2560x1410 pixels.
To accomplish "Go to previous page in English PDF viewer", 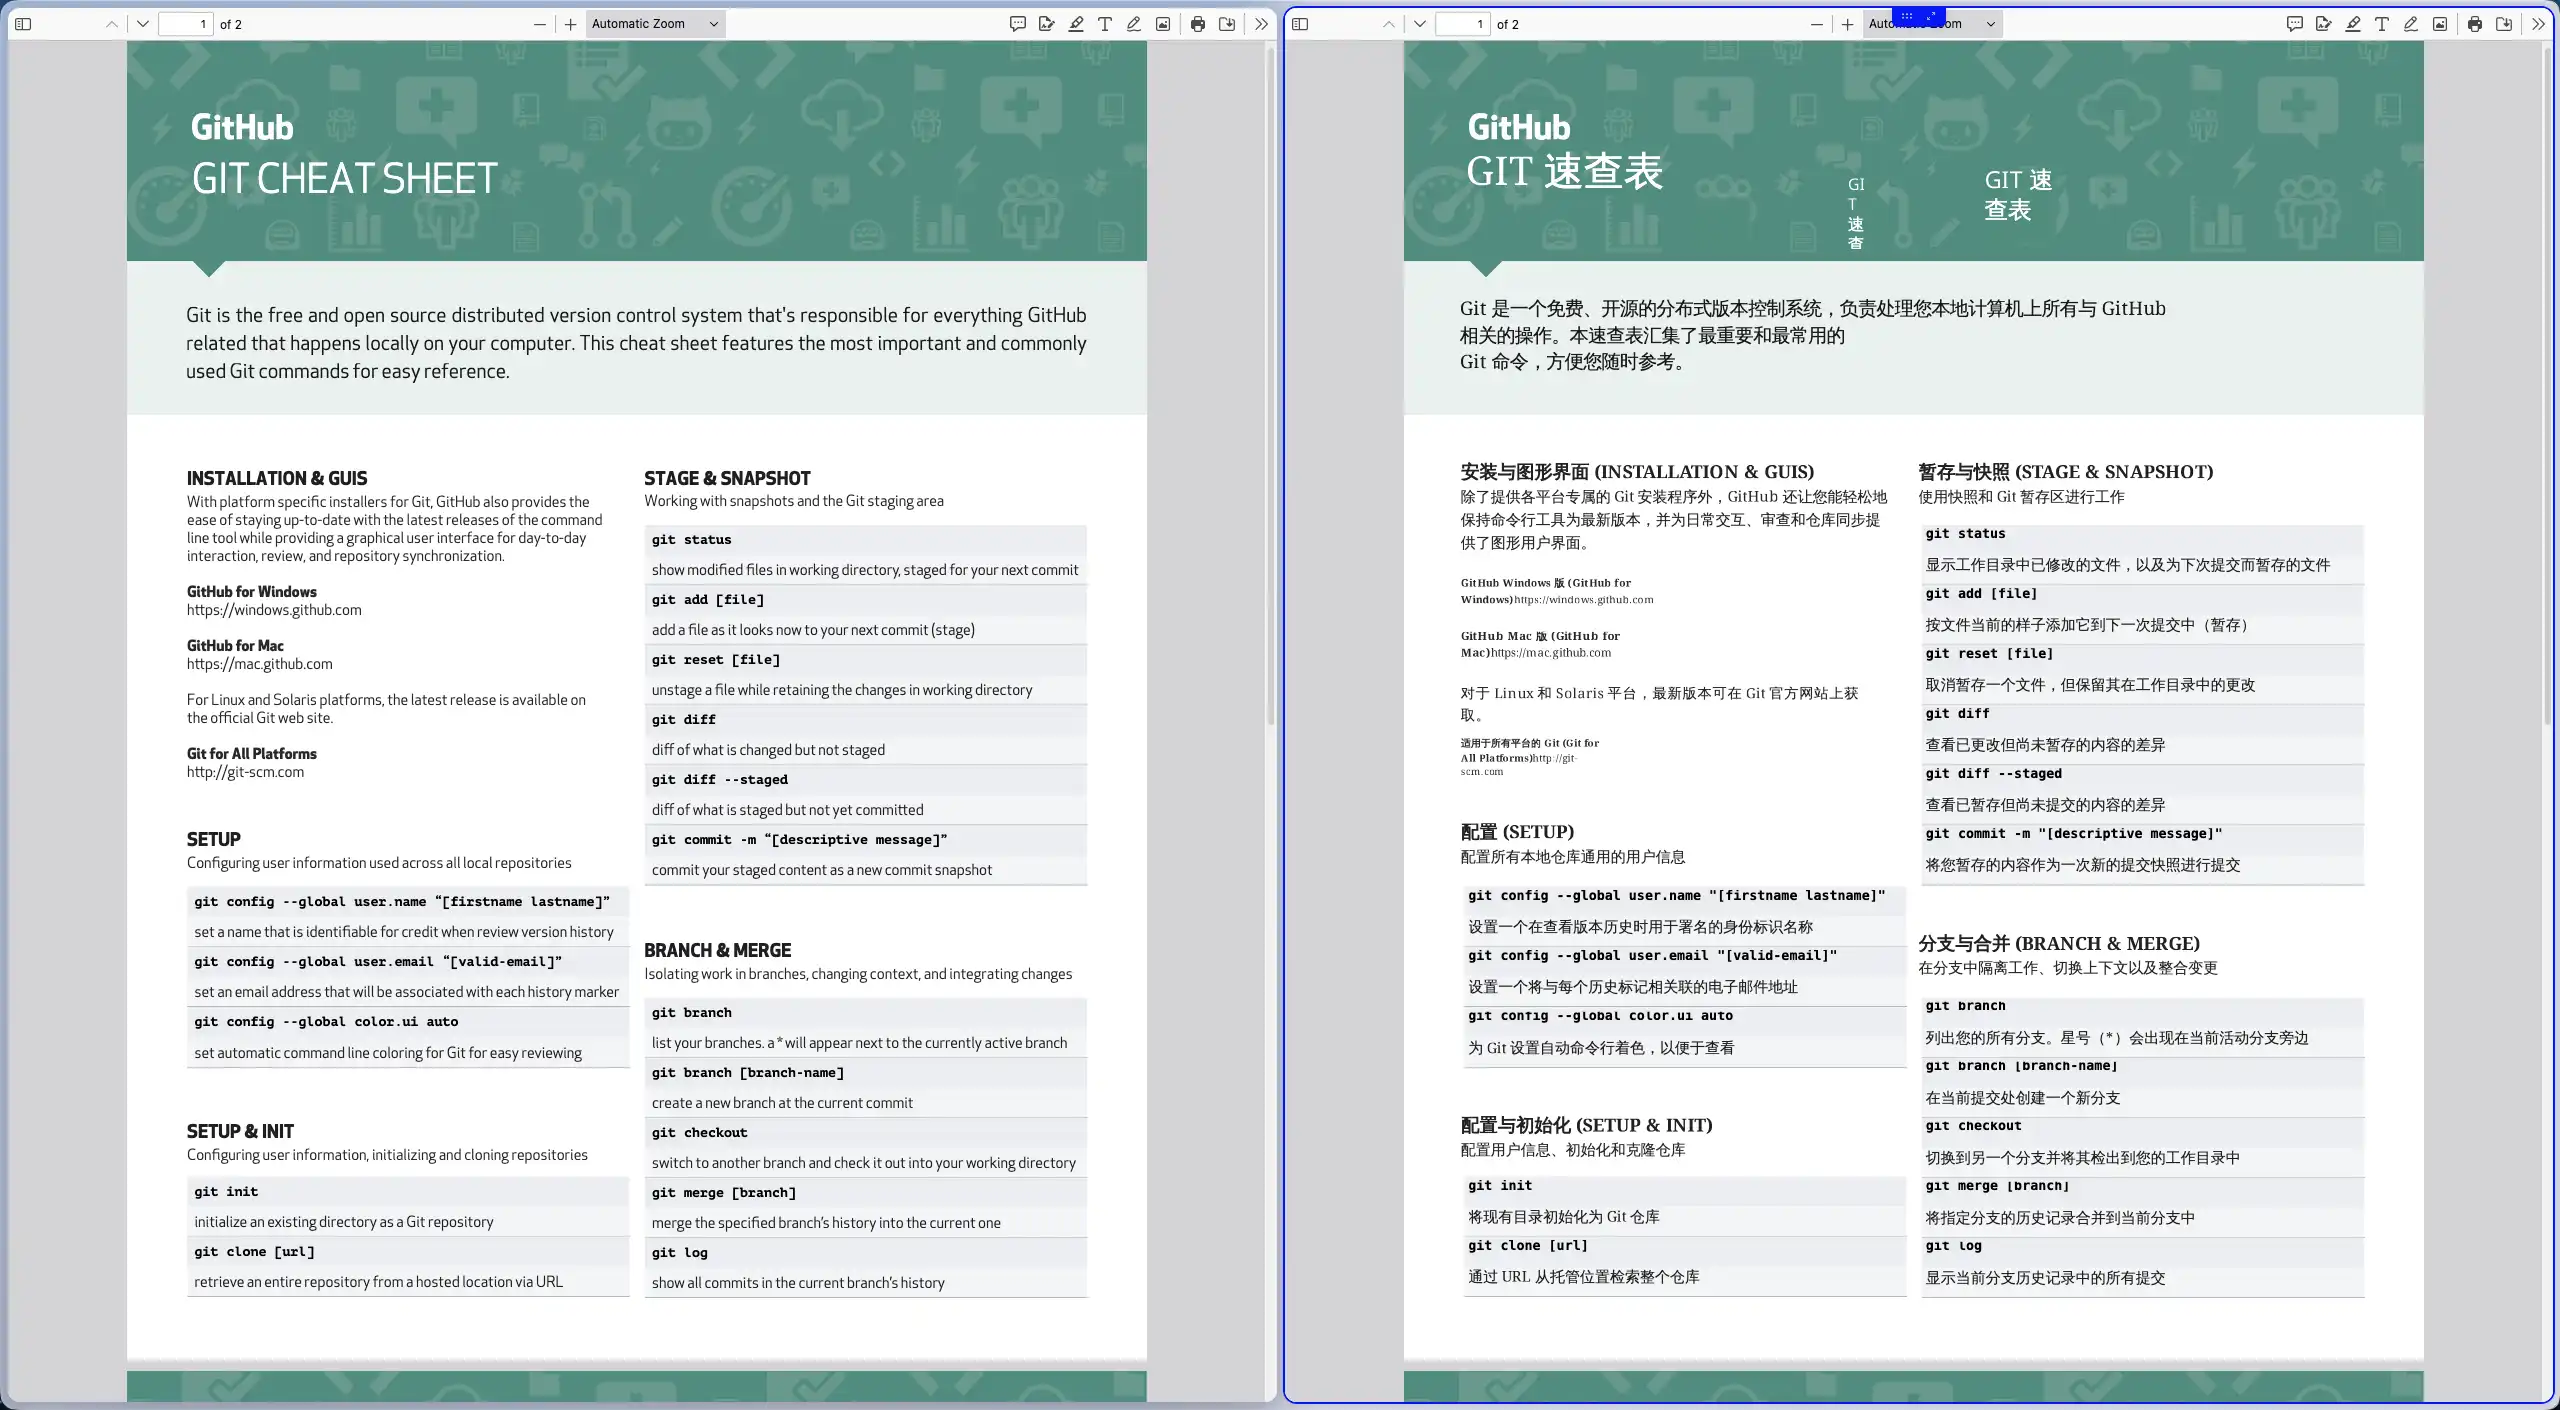I will click(x=112, y=24).
